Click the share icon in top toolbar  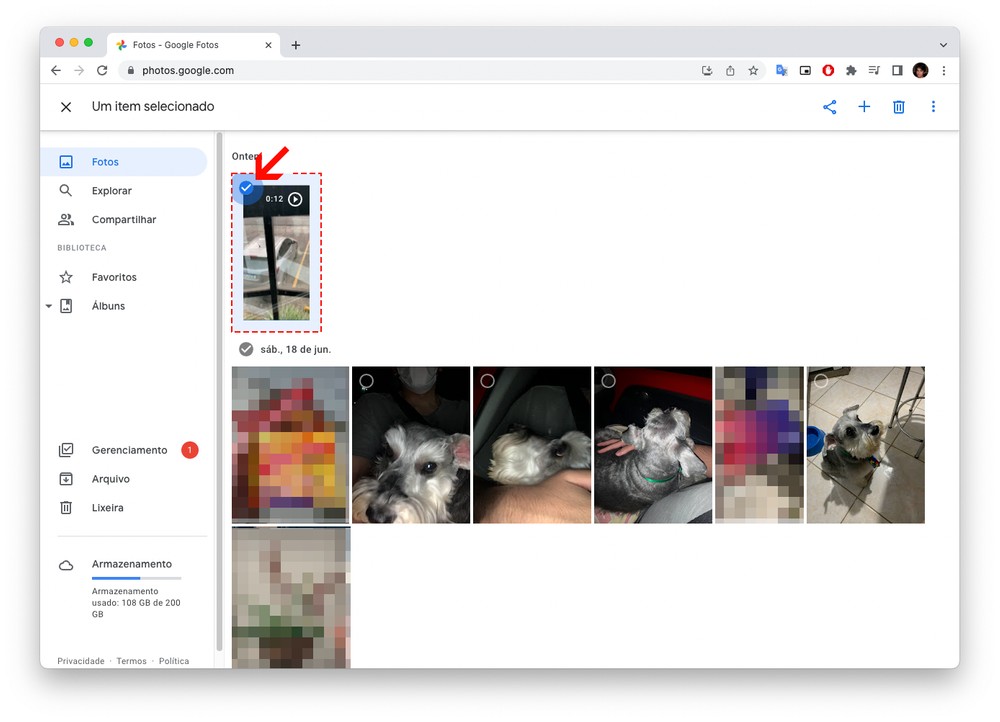[829, 107]
